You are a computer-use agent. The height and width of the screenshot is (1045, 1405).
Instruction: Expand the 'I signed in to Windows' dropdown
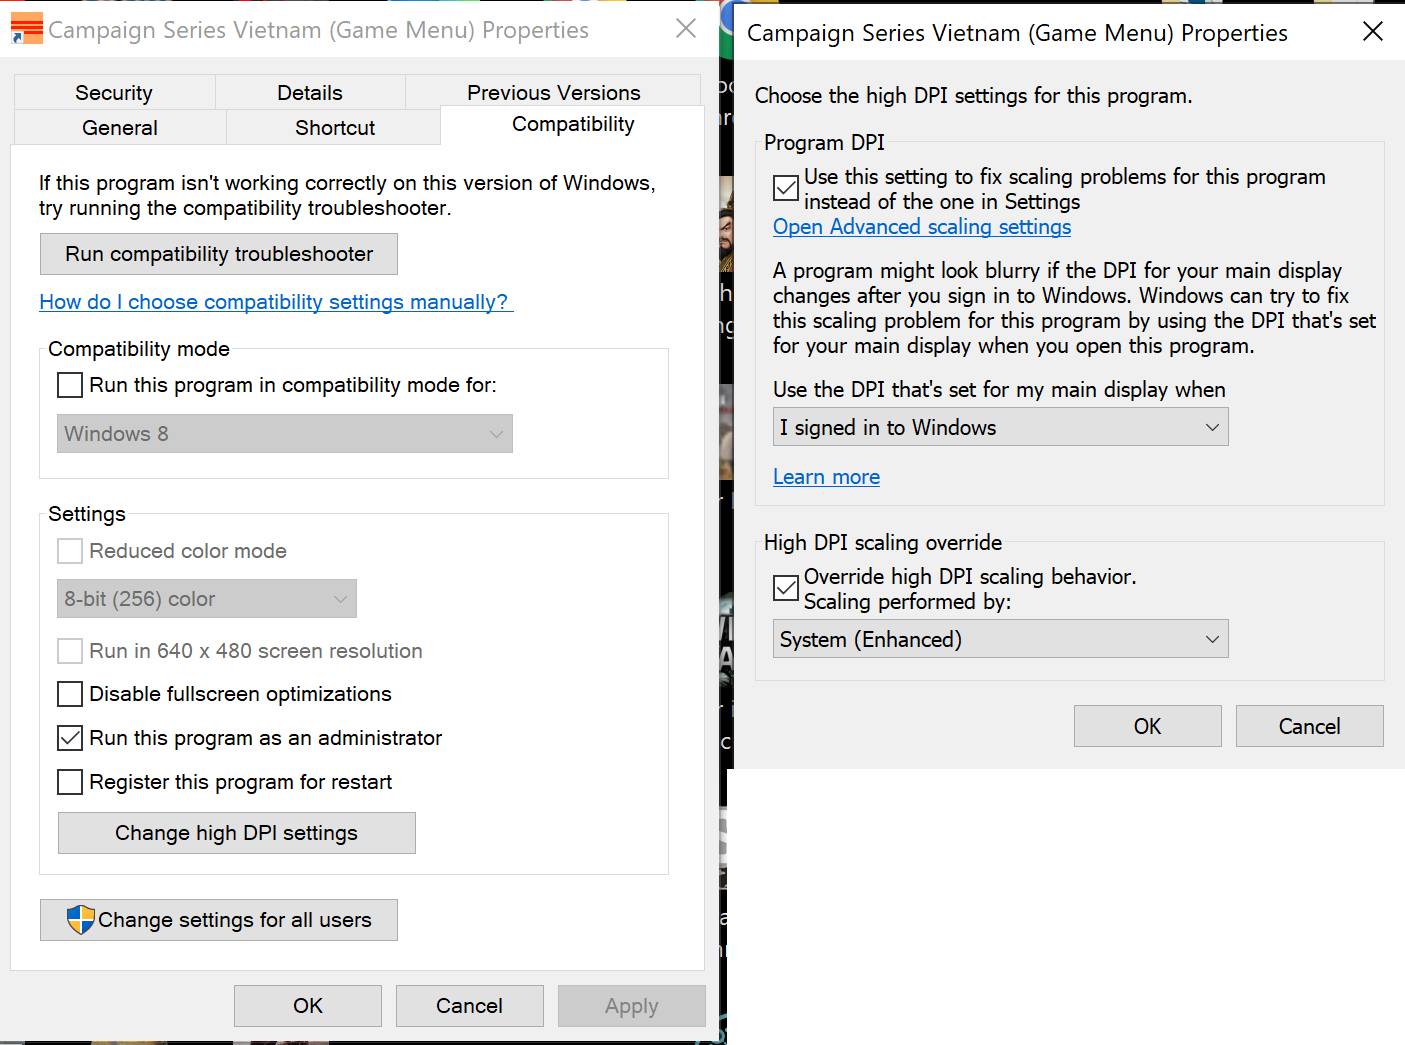click(1001, 427)
